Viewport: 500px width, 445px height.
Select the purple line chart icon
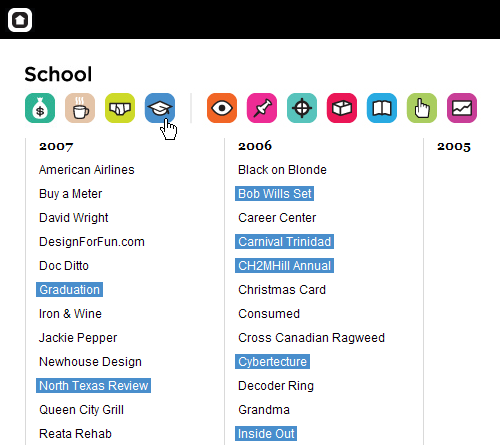coord(462,108)
